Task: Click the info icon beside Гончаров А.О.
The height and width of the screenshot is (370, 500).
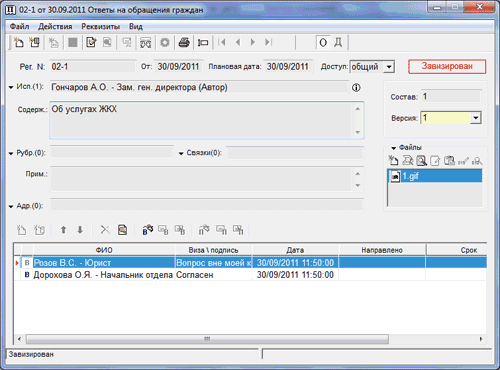Action: (356, 88)
